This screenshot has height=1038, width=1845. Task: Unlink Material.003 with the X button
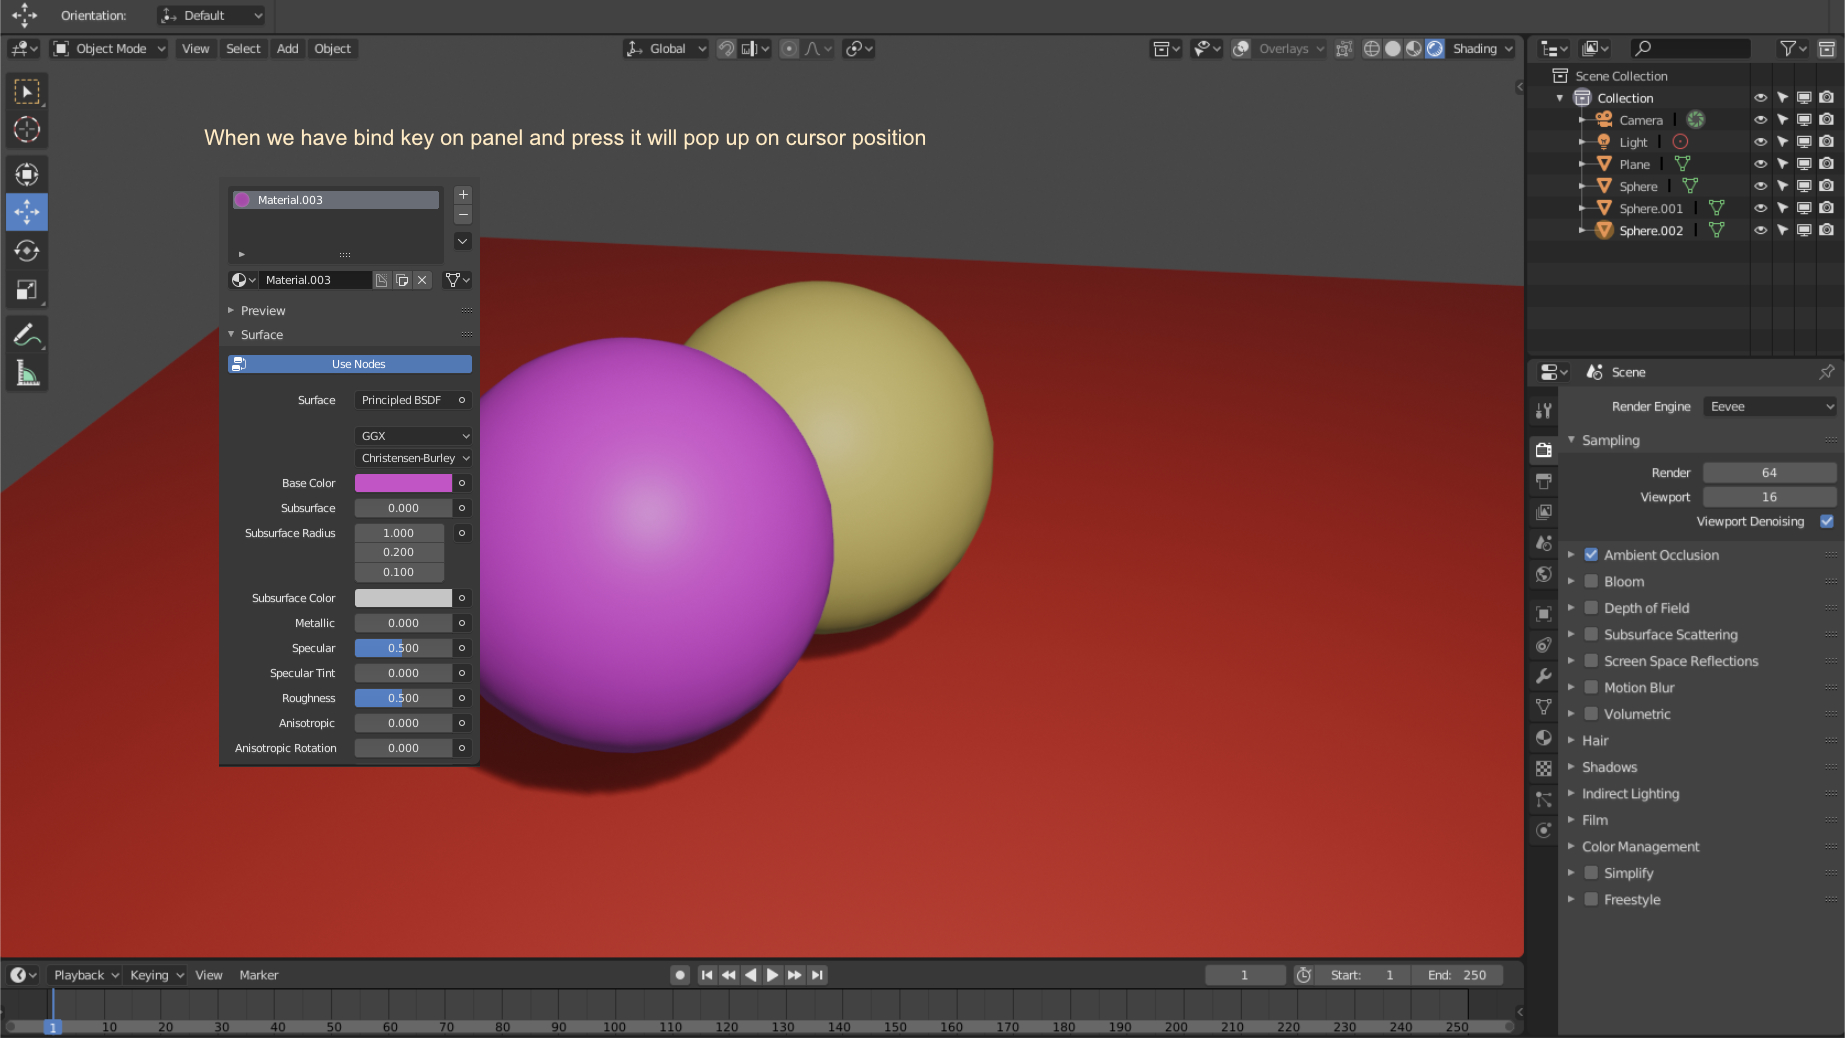pyautogui.click(x=422, y=280)
